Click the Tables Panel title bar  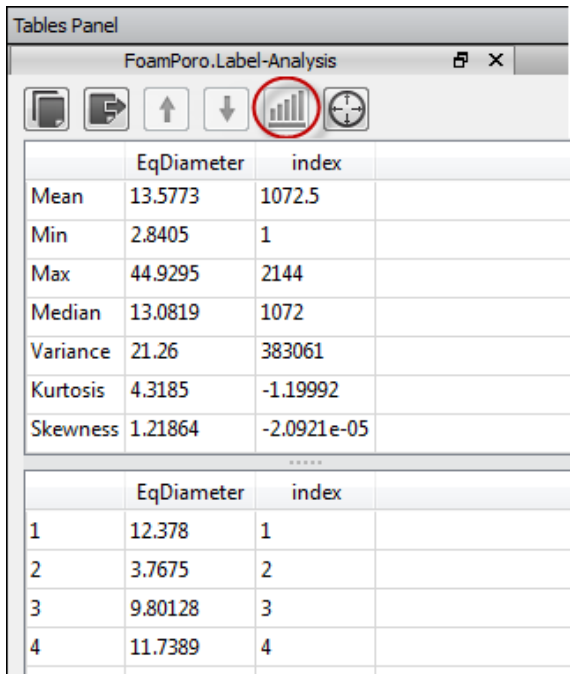(x=288, y=25)
